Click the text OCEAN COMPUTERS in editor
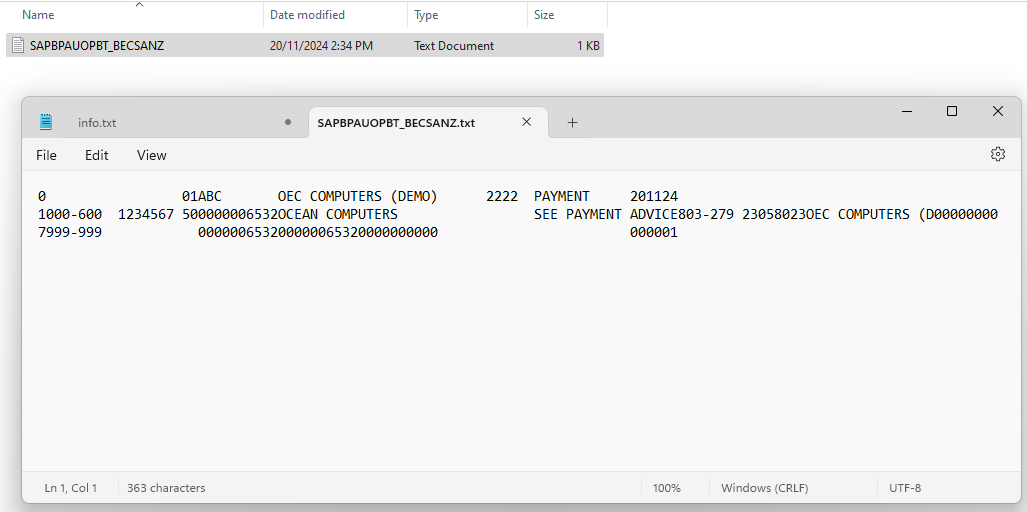Image resolution: width=1027 pixels, height=512 pixels. tap(337, 214)
